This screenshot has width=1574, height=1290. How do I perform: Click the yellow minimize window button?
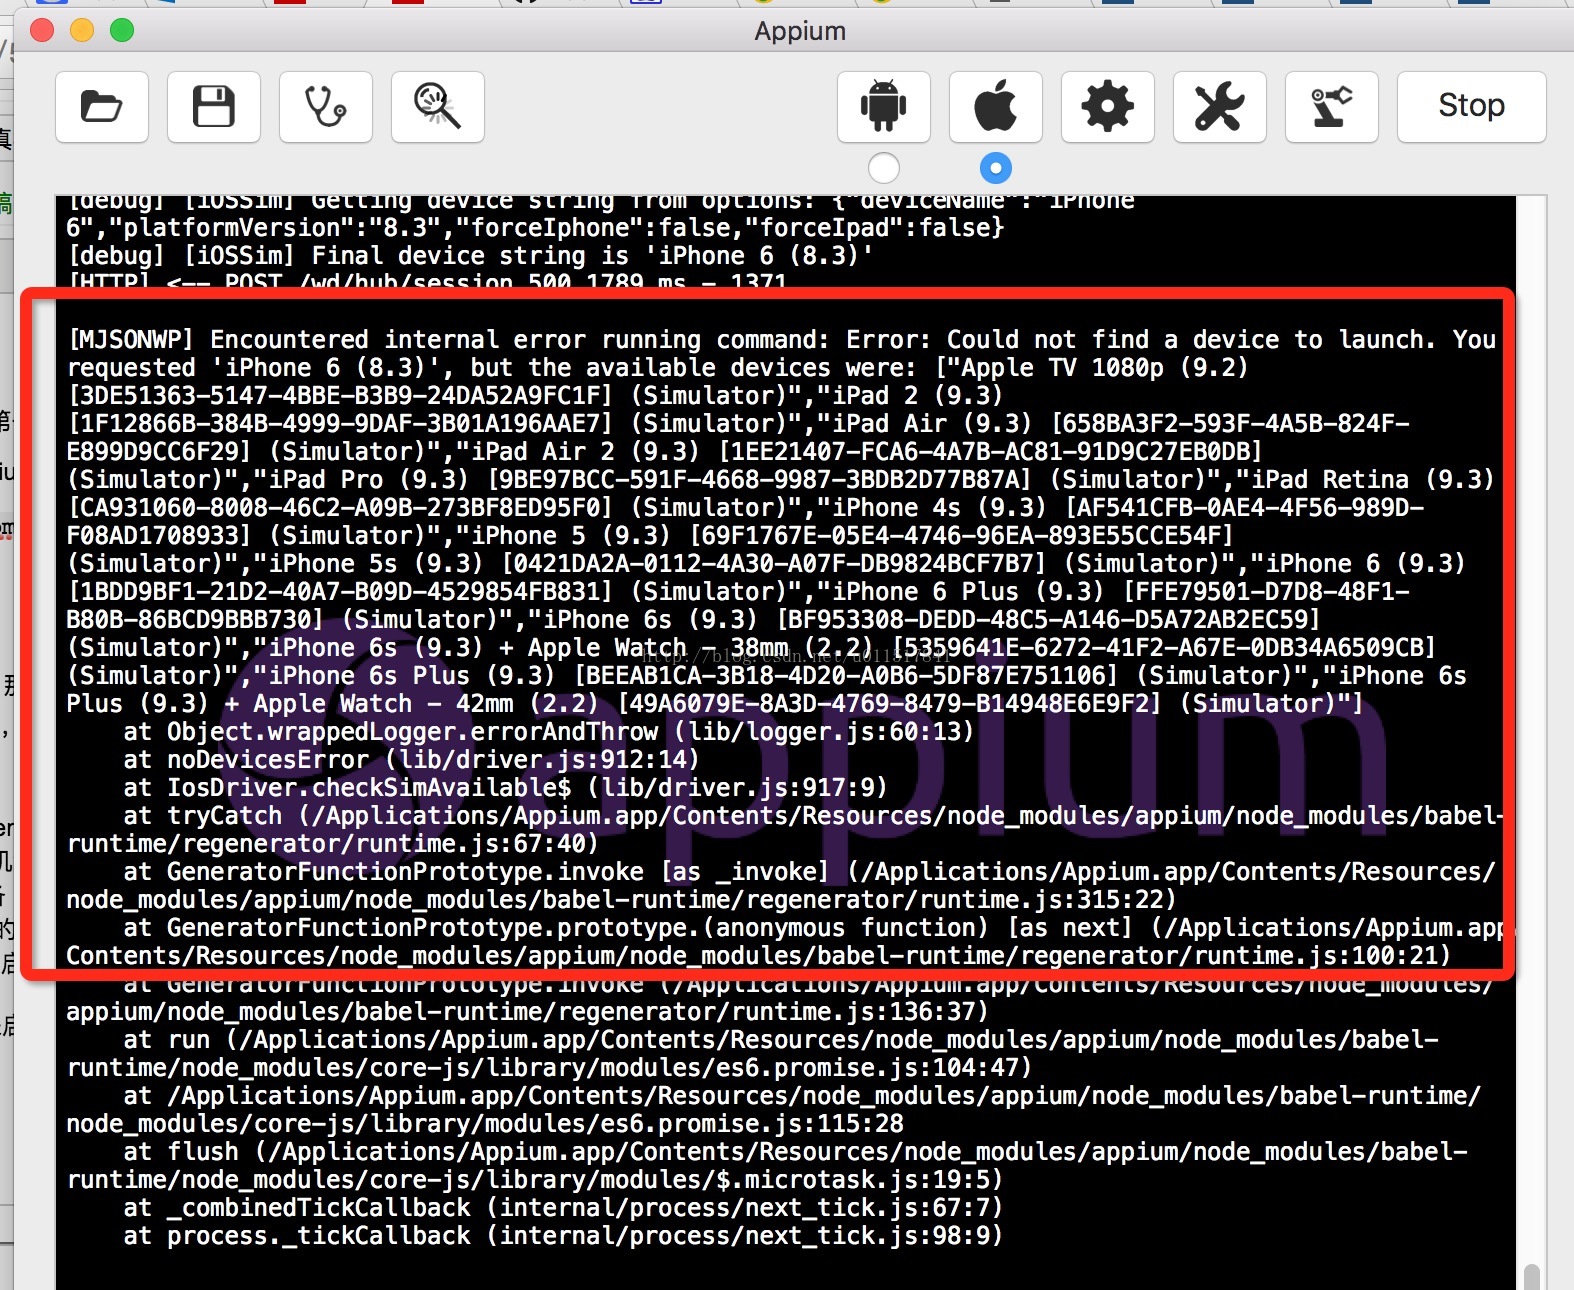82,30
